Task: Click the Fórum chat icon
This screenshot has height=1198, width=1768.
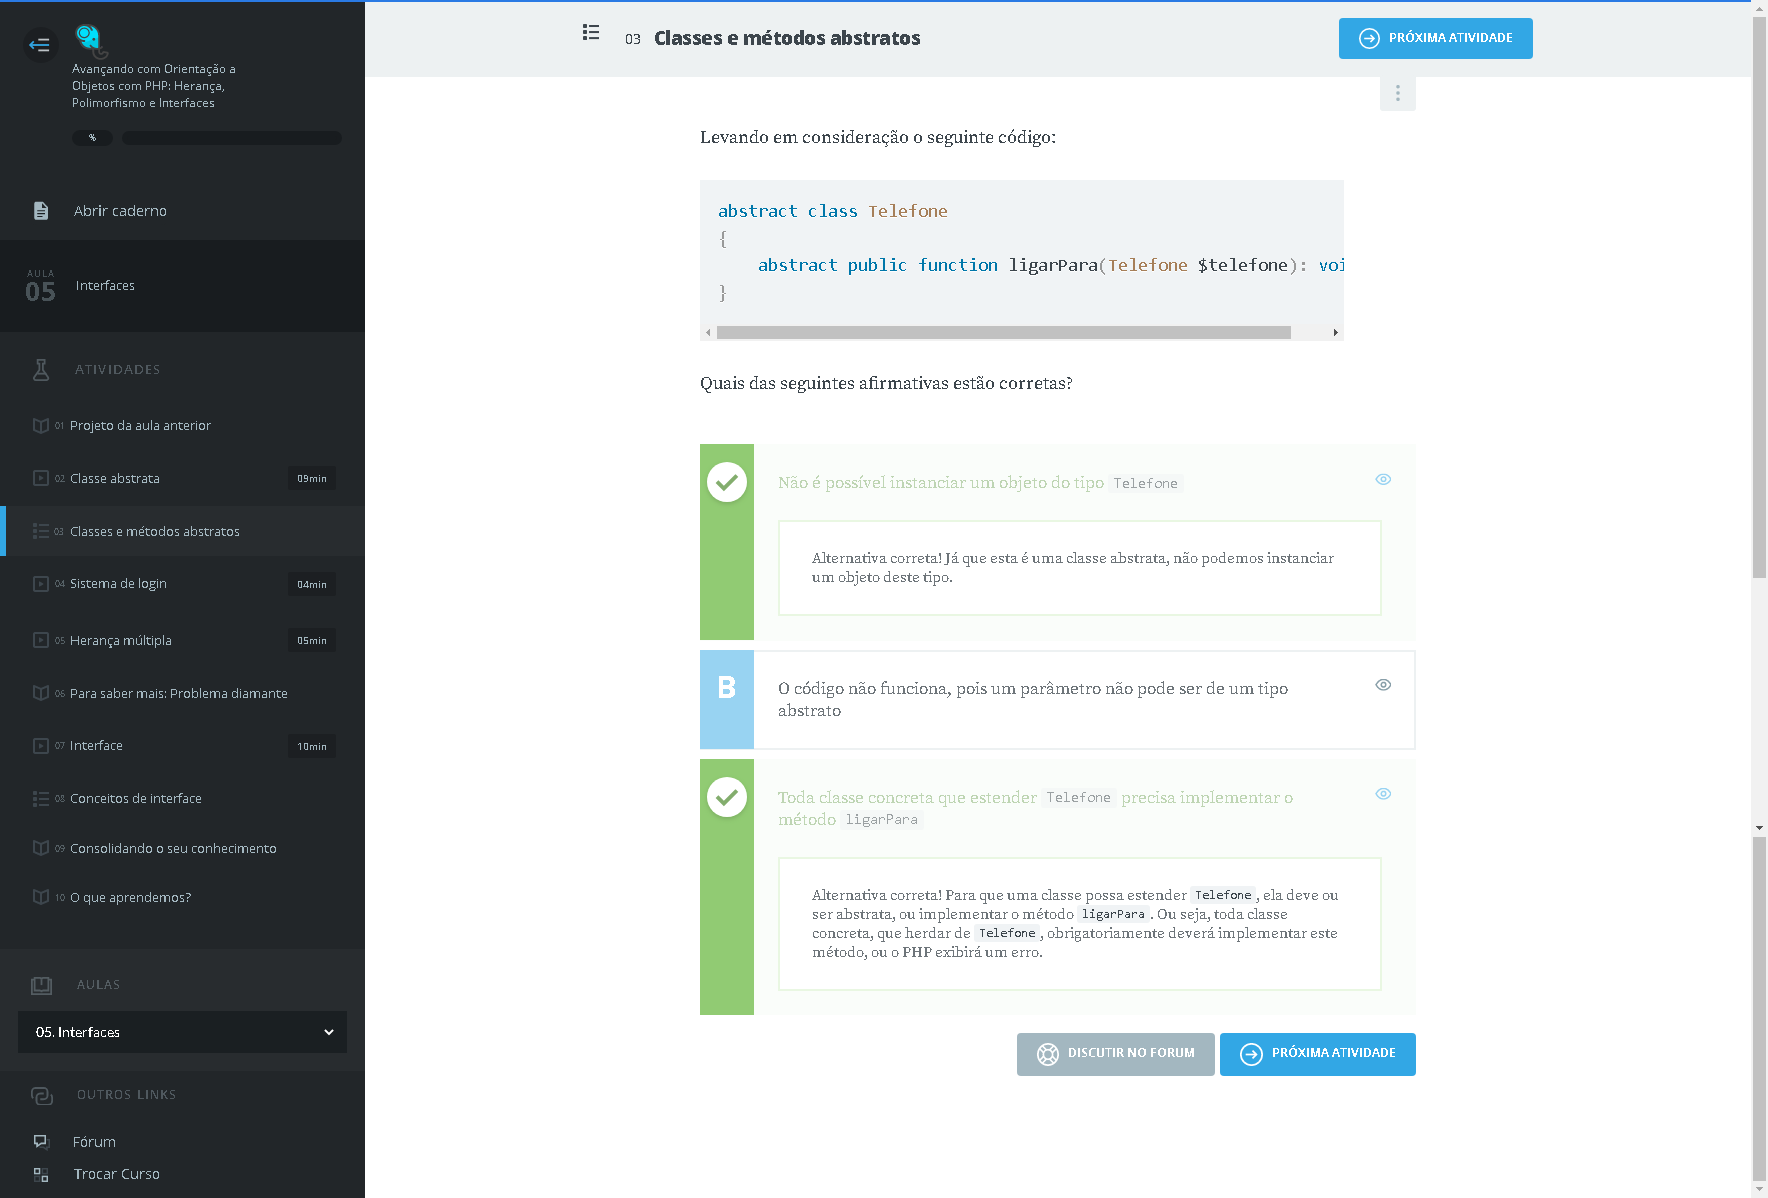Action: pyautogui.click(x=41, y=1141)
